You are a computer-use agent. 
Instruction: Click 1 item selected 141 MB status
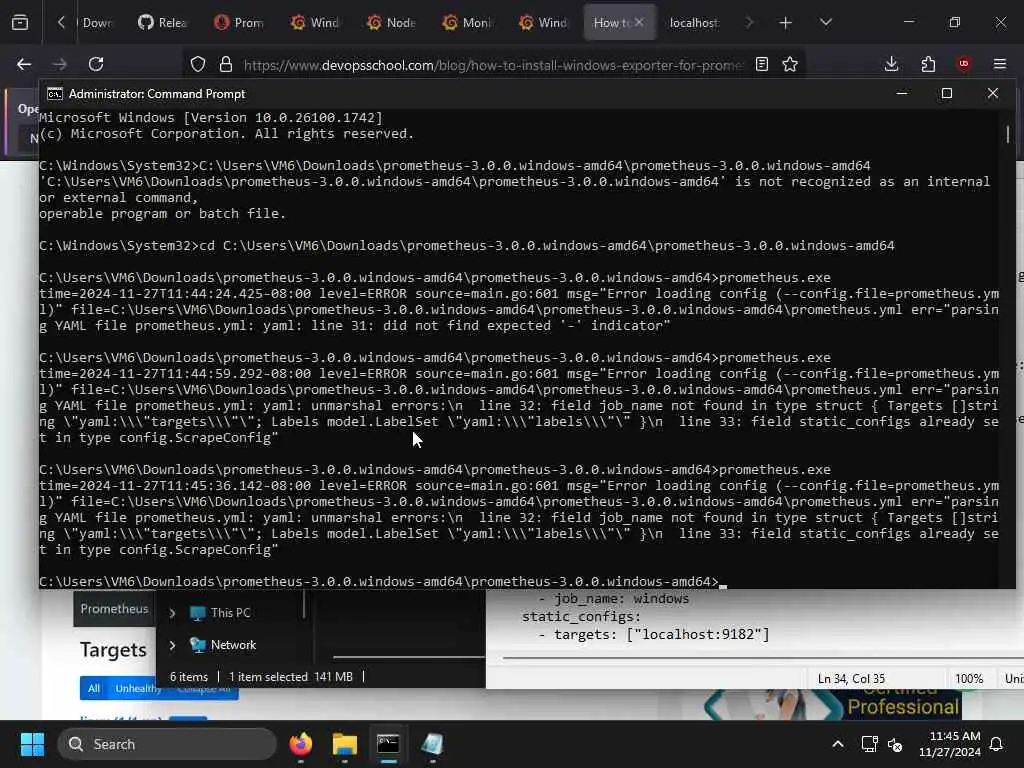tap(291, 677)
